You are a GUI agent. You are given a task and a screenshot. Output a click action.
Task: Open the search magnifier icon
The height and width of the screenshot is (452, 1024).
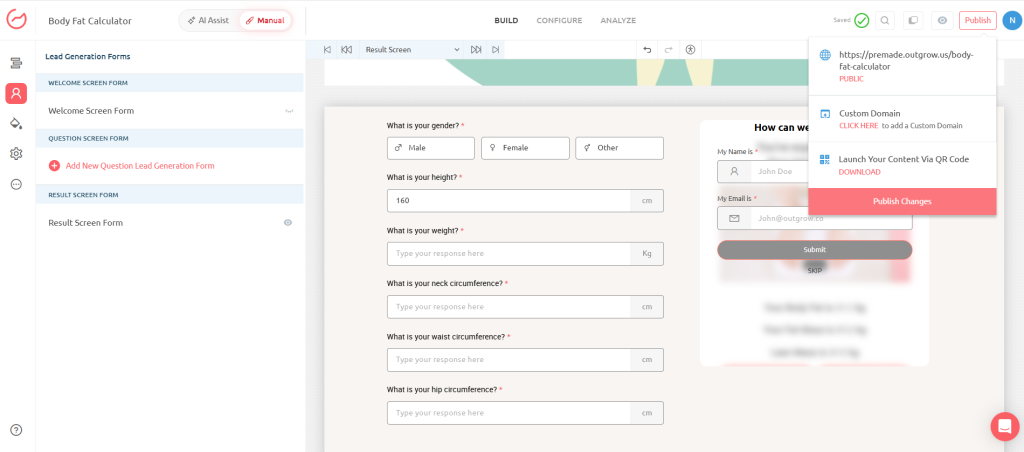click(884, 20)
